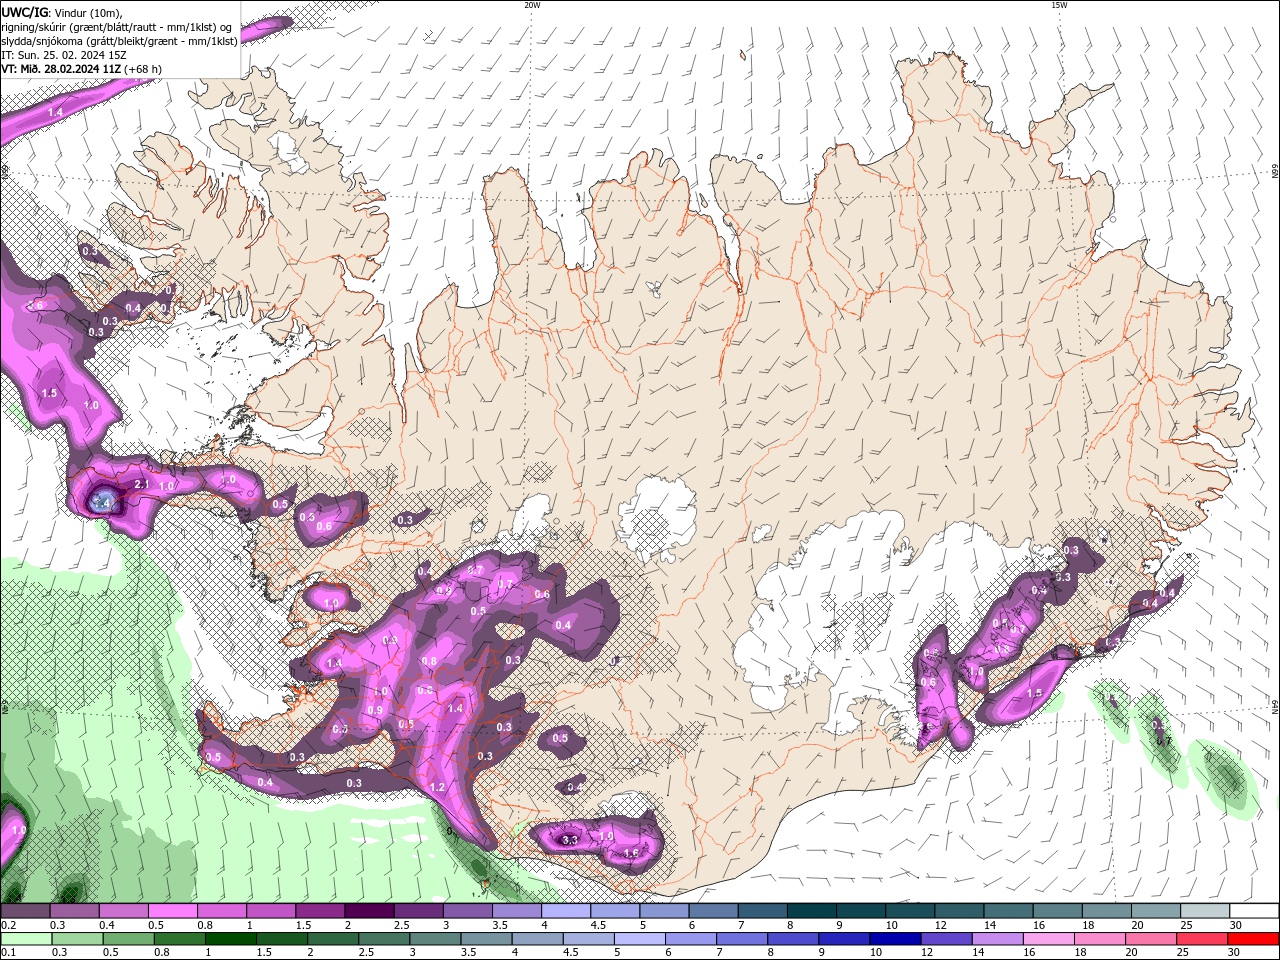This screenshot has height=960, width=1280.
Task: Click the "rigning/skúrir" legend description line
Action: point(118,27)
